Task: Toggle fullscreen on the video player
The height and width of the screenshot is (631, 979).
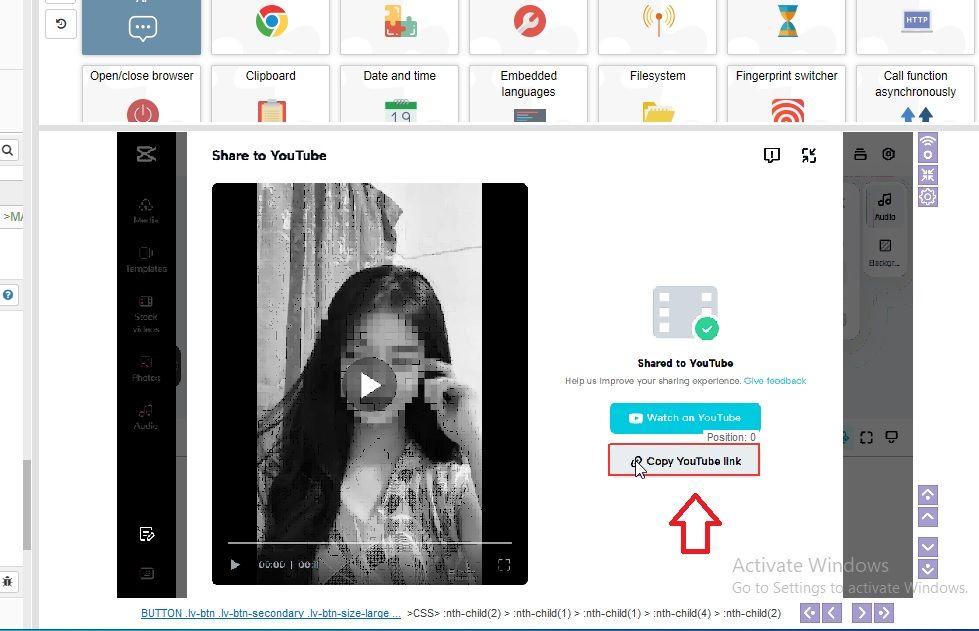Action: coord(504,565)
